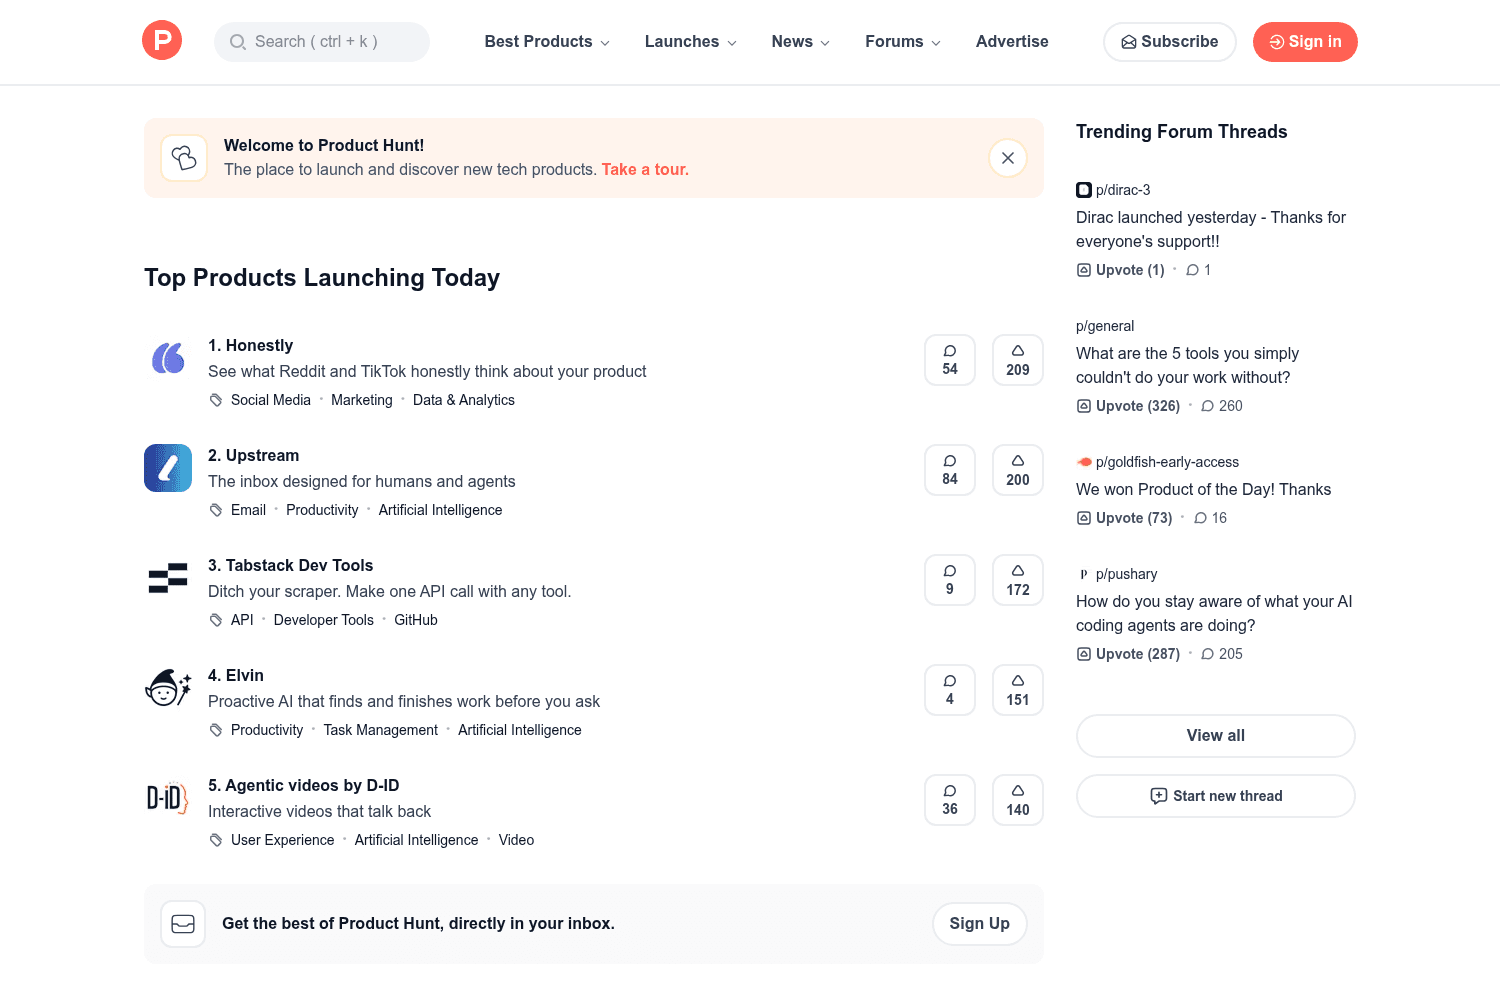The height and width of the screenshot is (1000, 1500).
Task: Open the 260 comments on the tools thread
Action: point(1222,406)
